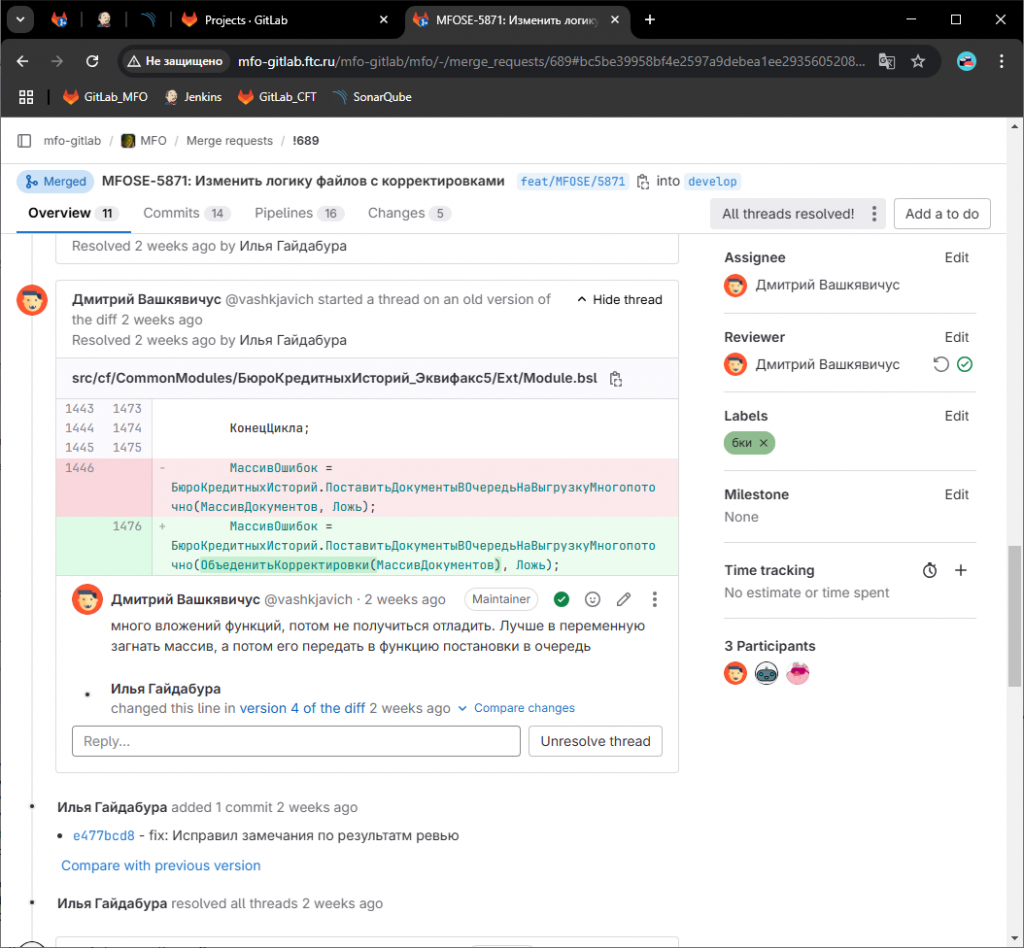
Task: Open the develop branch link
Action: (712, 182)
